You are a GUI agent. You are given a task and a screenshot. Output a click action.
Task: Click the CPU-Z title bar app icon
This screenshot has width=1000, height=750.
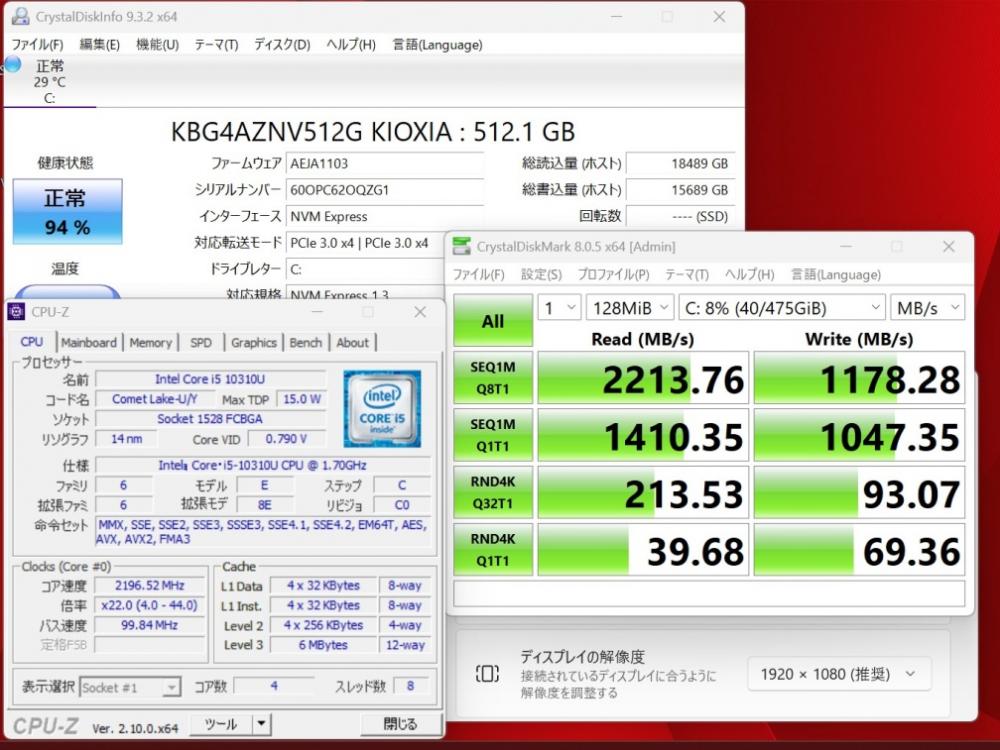point(16,312)
